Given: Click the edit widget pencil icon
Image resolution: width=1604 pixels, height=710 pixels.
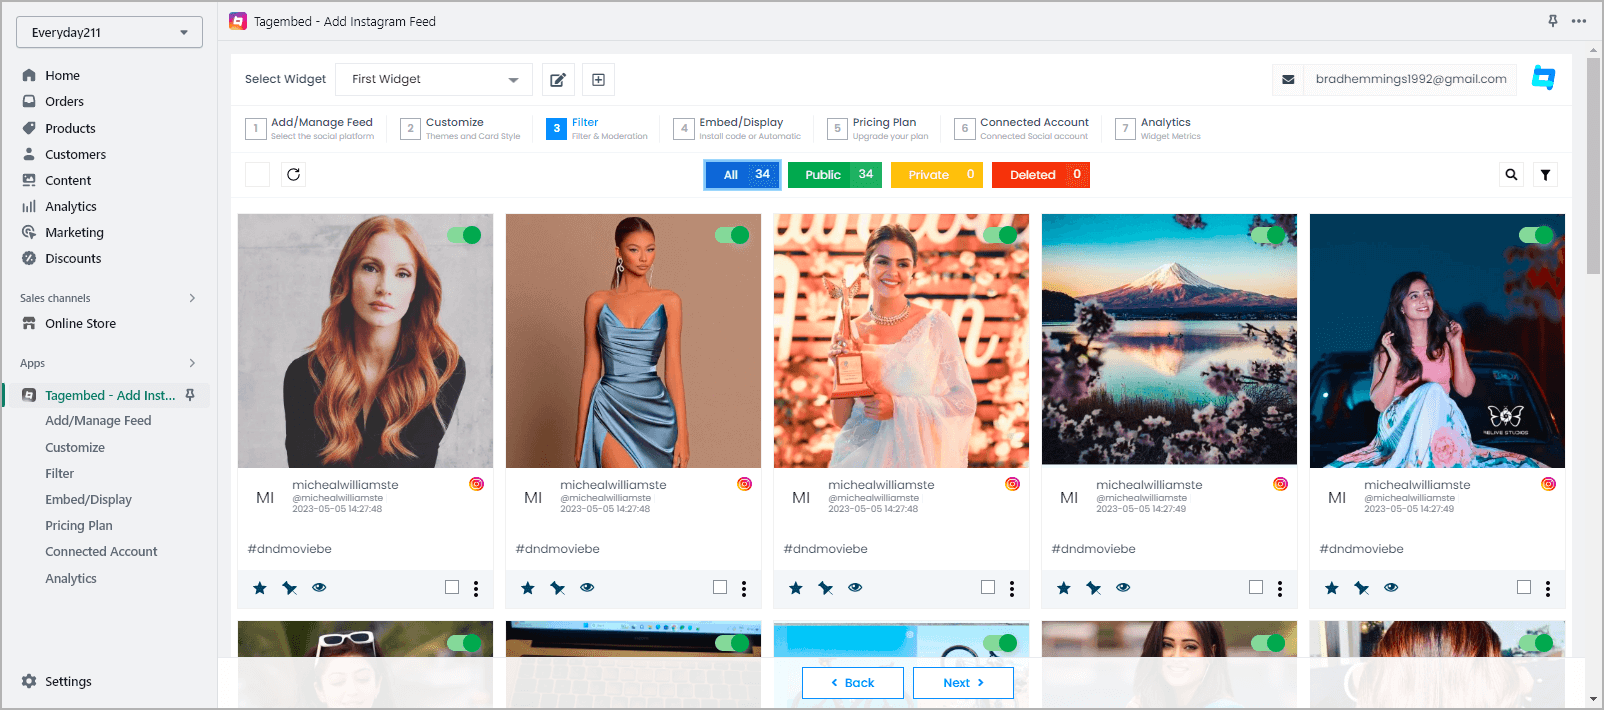Looking at the screenshot, I should click(558, 80).
